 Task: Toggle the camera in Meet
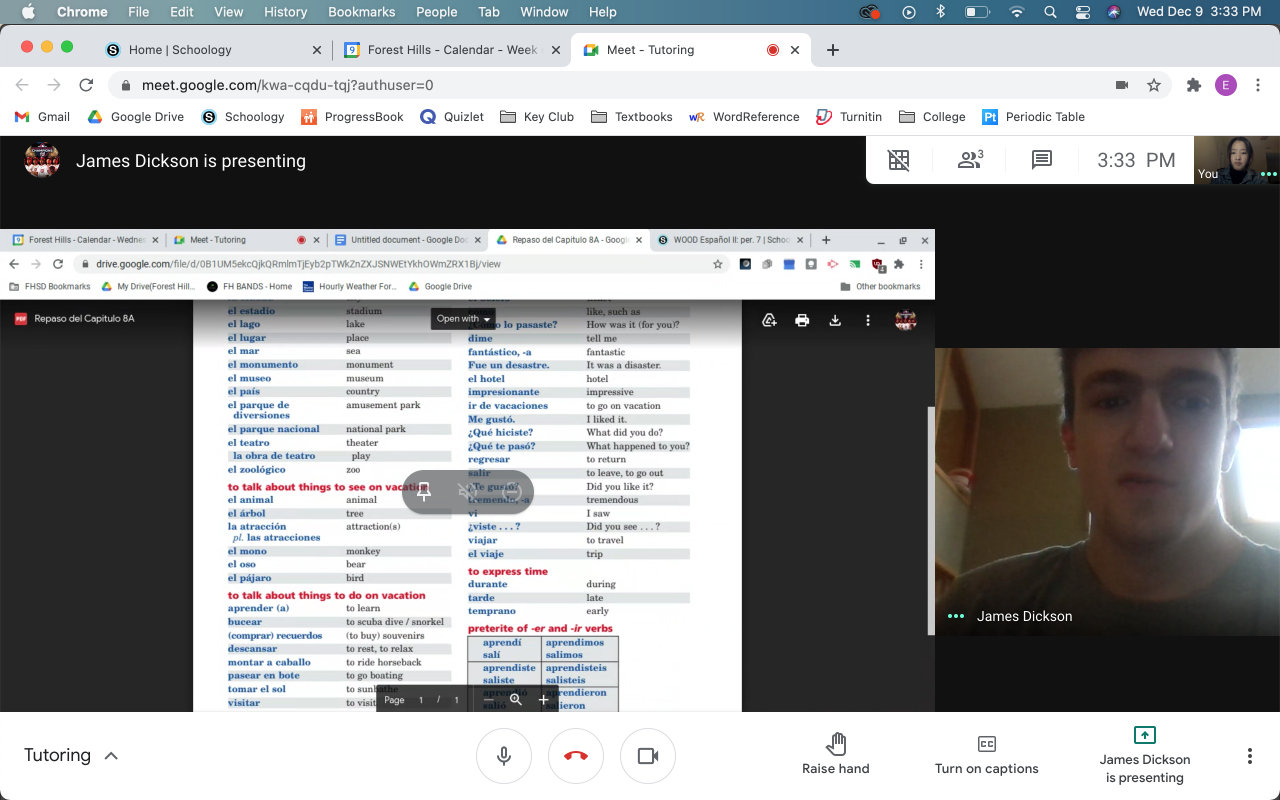coord(648,756)
